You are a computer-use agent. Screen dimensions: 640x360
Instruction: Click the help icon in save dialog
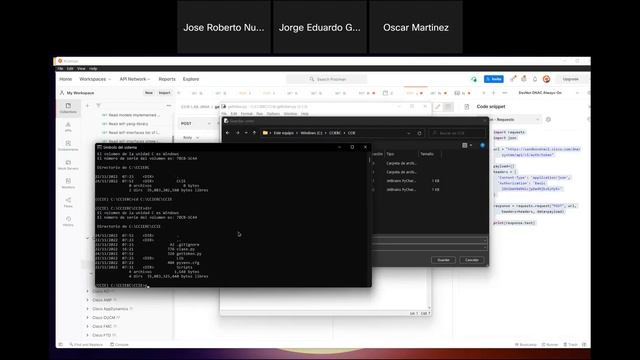(x=482, y=145)
